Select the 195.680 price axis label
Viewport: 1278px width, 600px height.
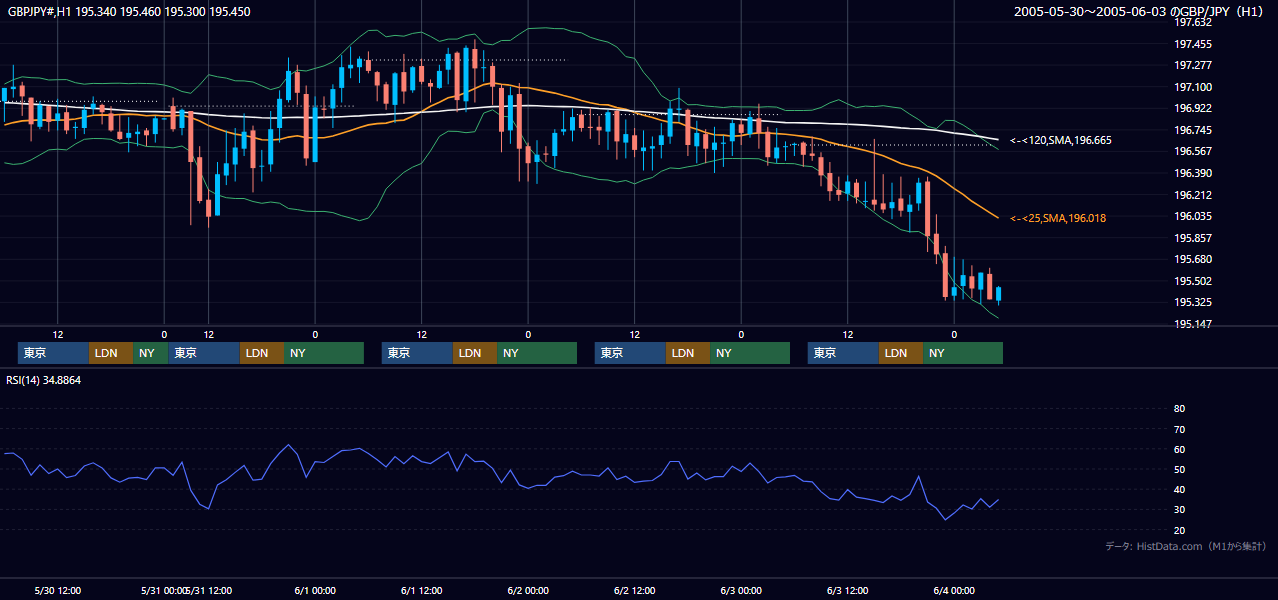(x=1193, y=259)
